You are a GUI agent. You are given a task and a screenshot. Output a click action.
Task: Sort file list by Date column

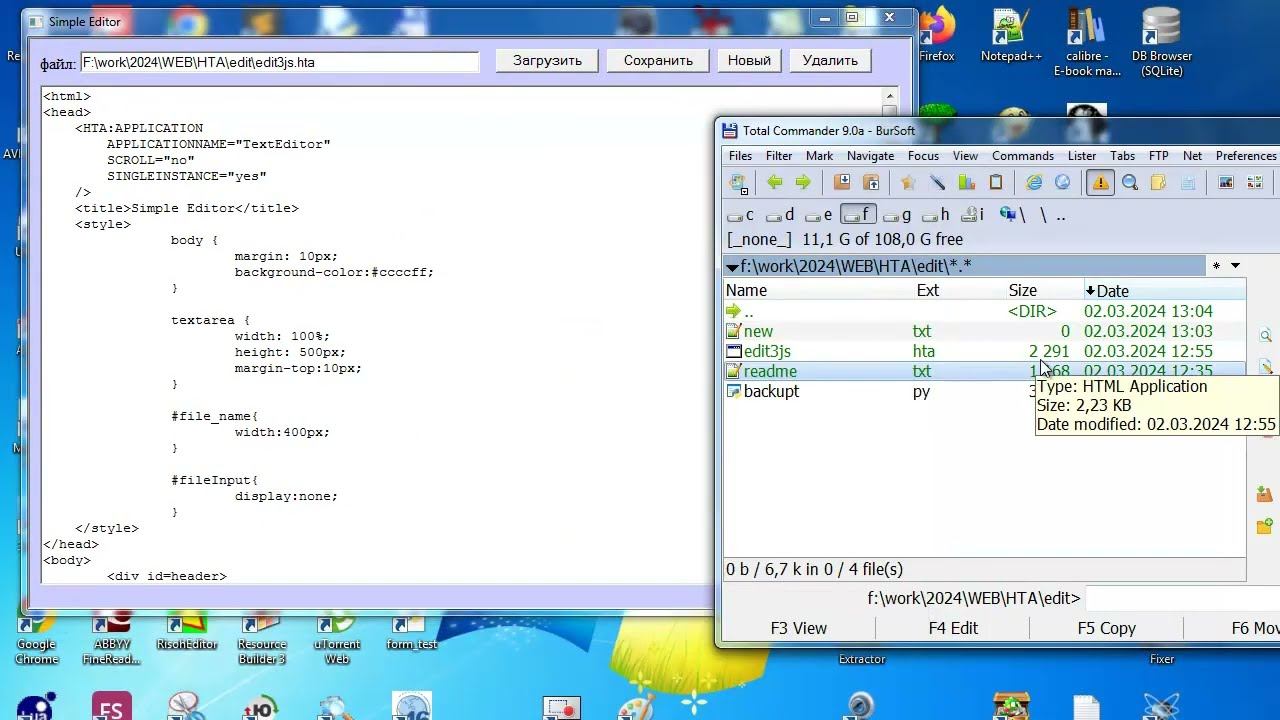tap(1164, 291)
